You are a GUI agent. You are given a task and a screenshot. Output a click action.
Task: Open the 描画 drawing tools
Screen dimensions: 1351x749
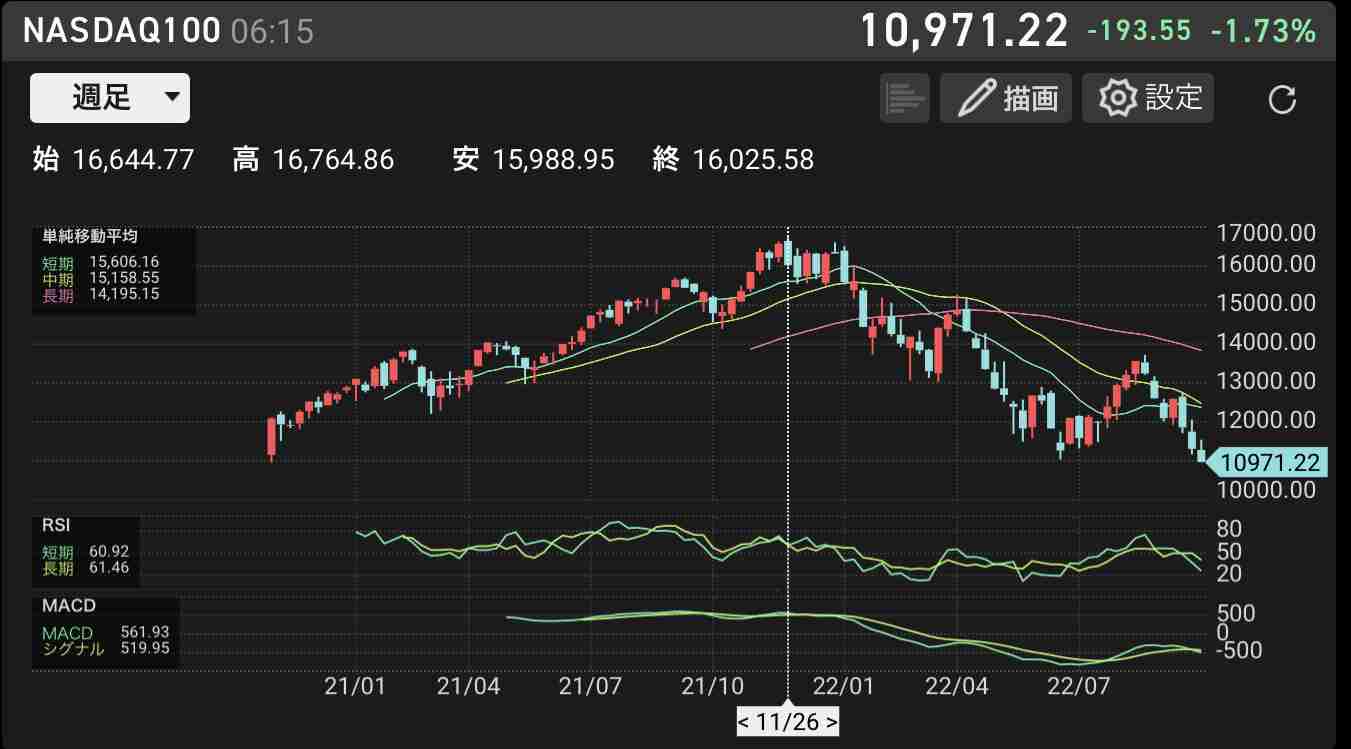(x=1006, y=98)
